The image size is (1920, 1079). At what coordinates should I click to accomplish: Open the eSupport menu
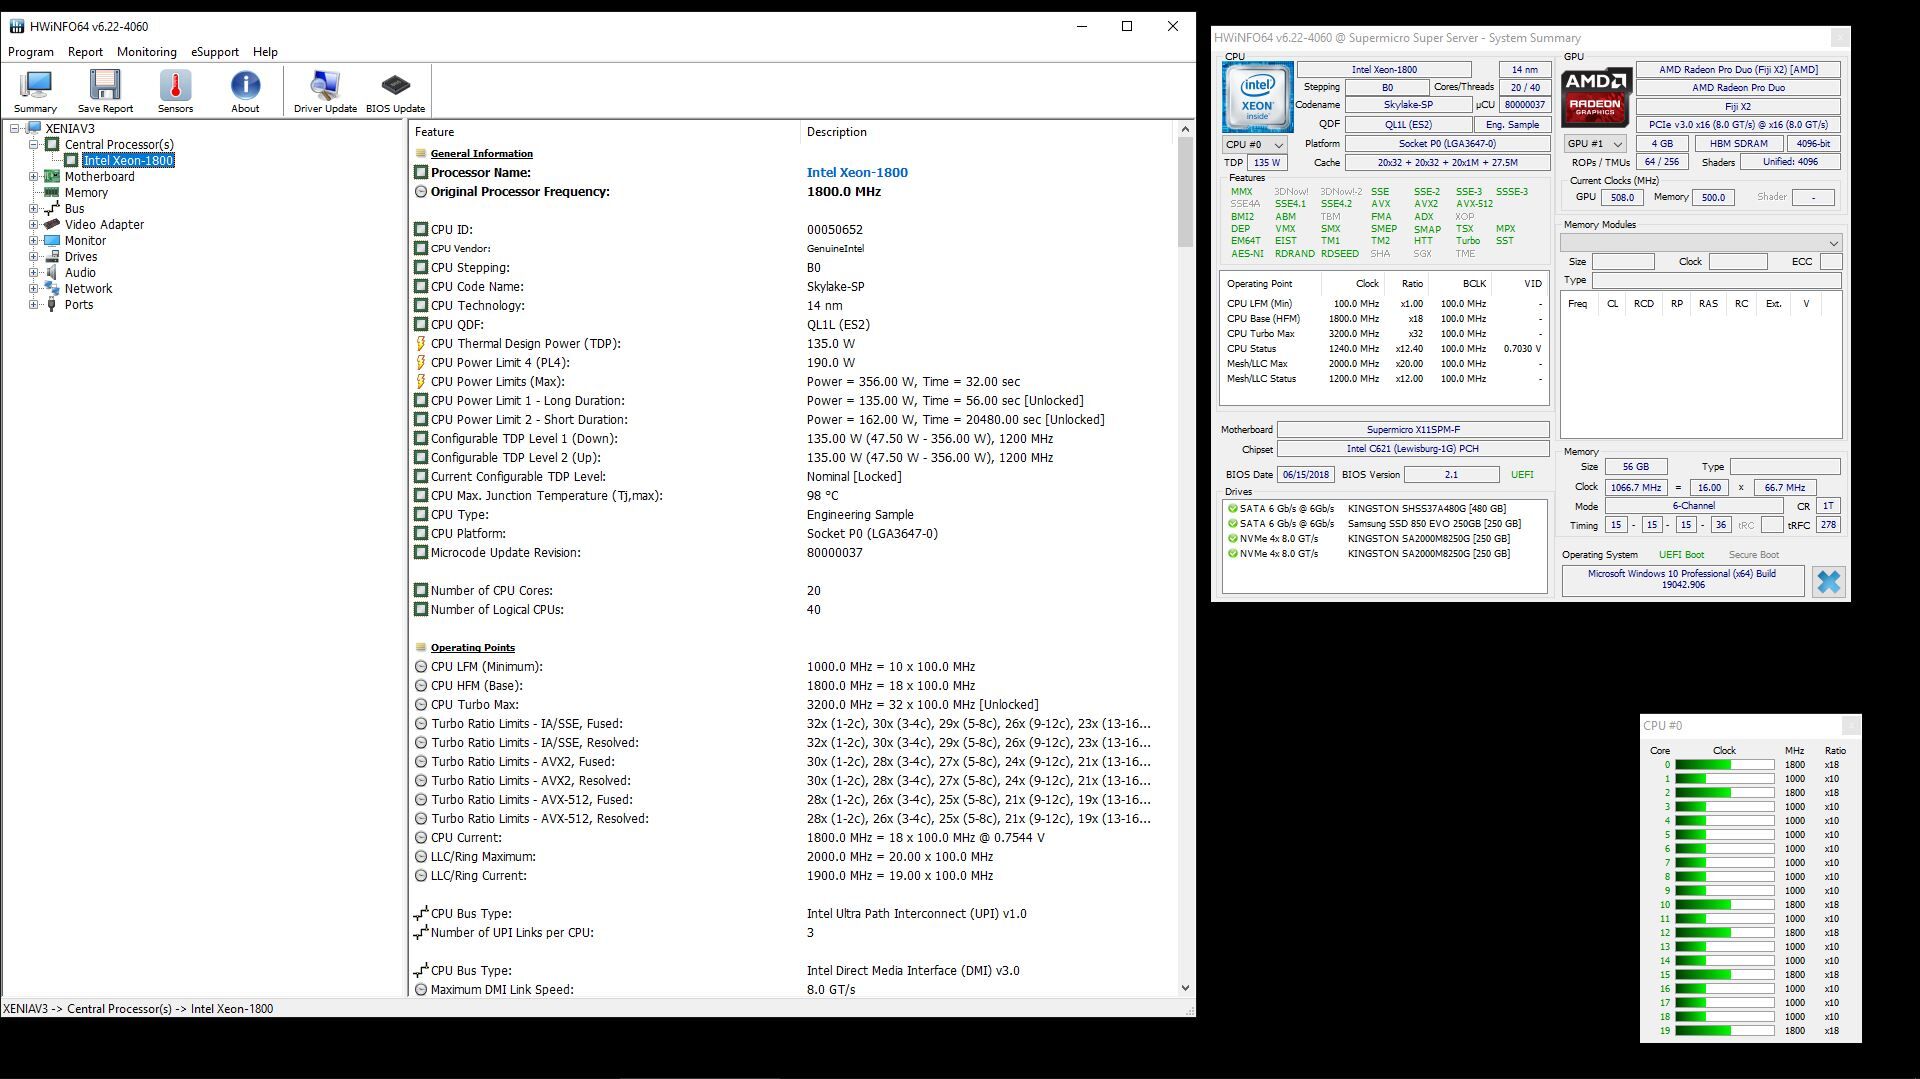click(x=215, y=52)
